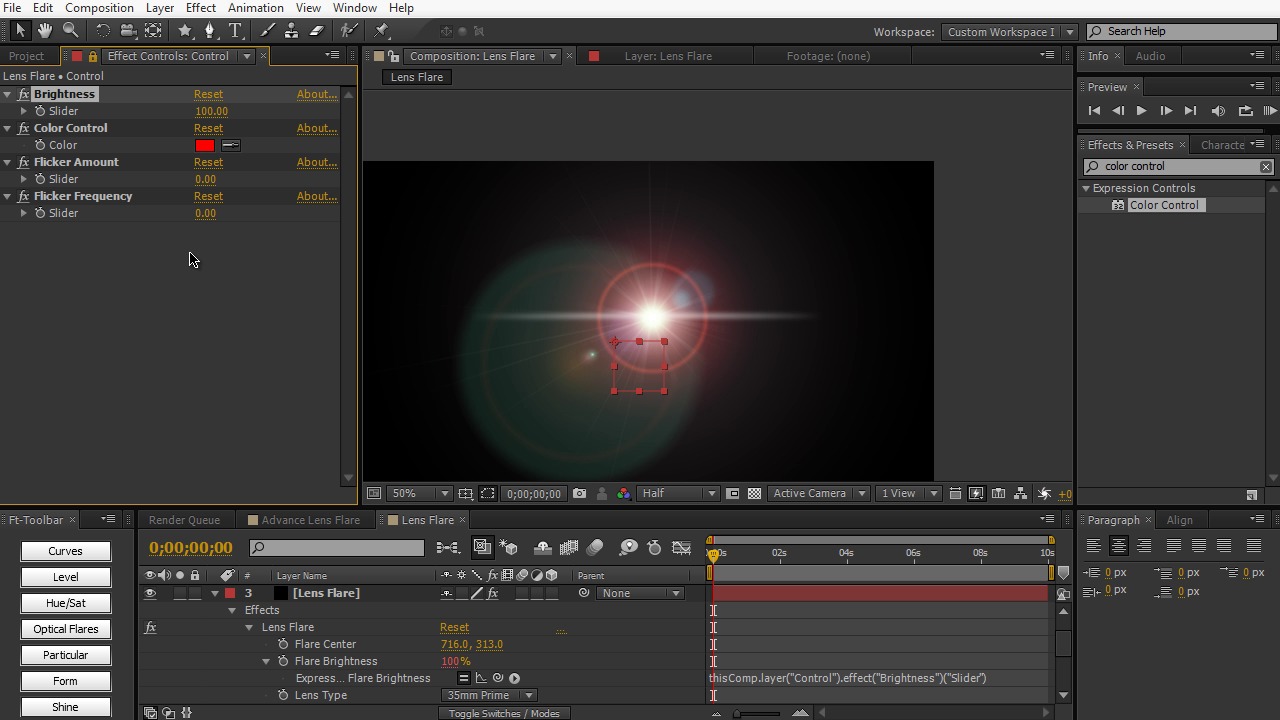
Task: Open the Animation menu
Action: pos(255,8)
